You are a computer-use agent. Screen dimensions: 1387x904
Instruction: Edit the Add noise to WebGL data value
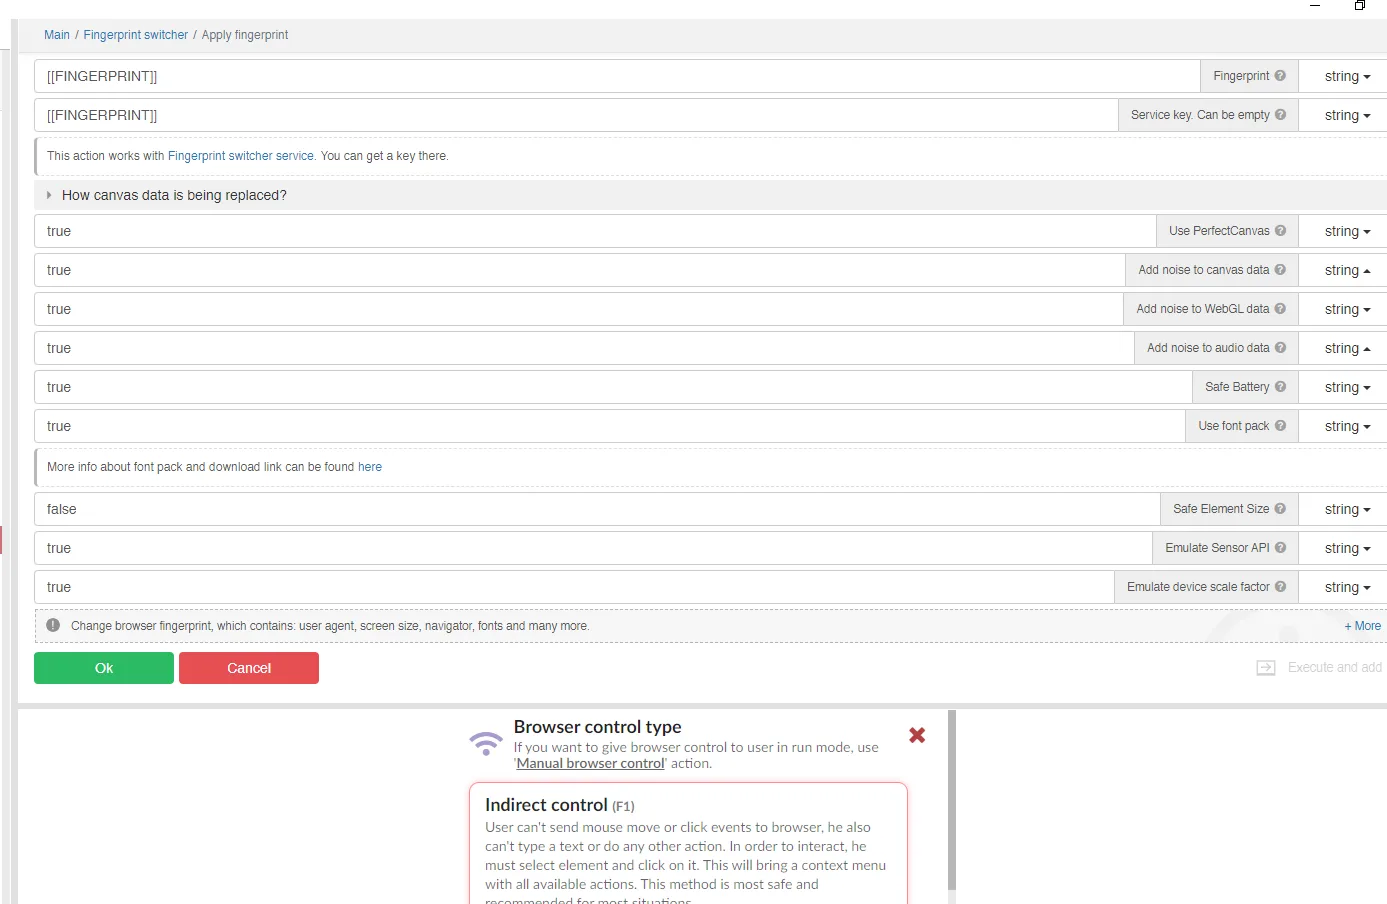pos(579,309)
